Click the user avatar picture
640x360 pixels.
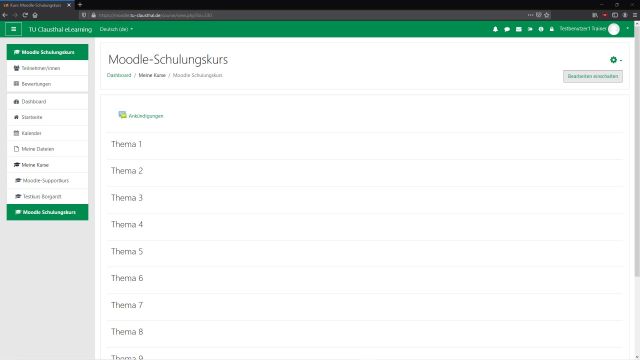point(613,29)
